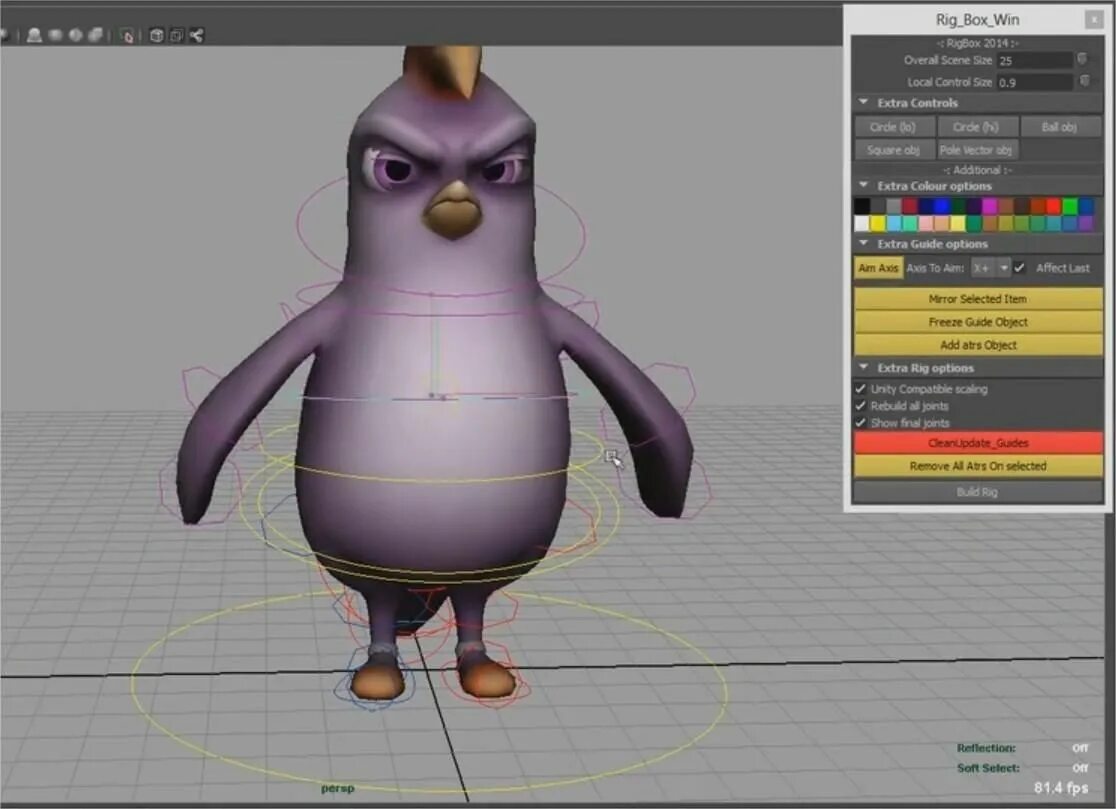Viewport: 1116px width, 809px height.
Task: Pick the light blue swatch in bottom row
Action: (x=894, y=223)
